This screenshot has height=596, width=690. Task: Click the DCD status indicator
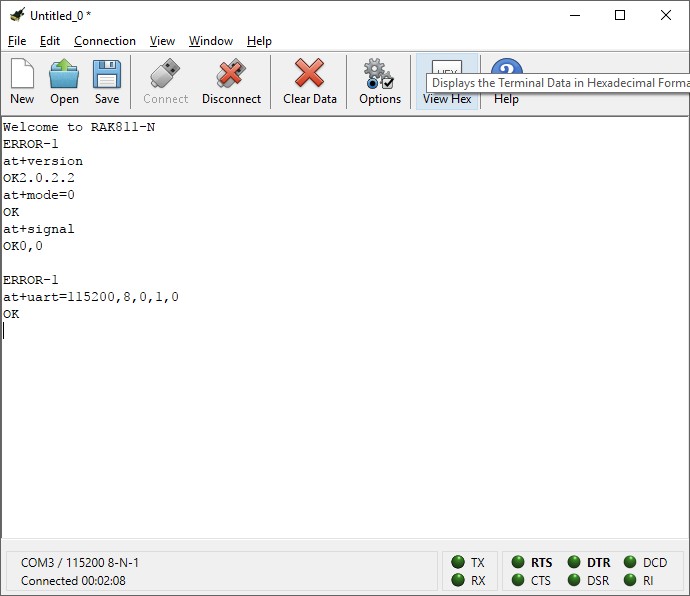631,563
